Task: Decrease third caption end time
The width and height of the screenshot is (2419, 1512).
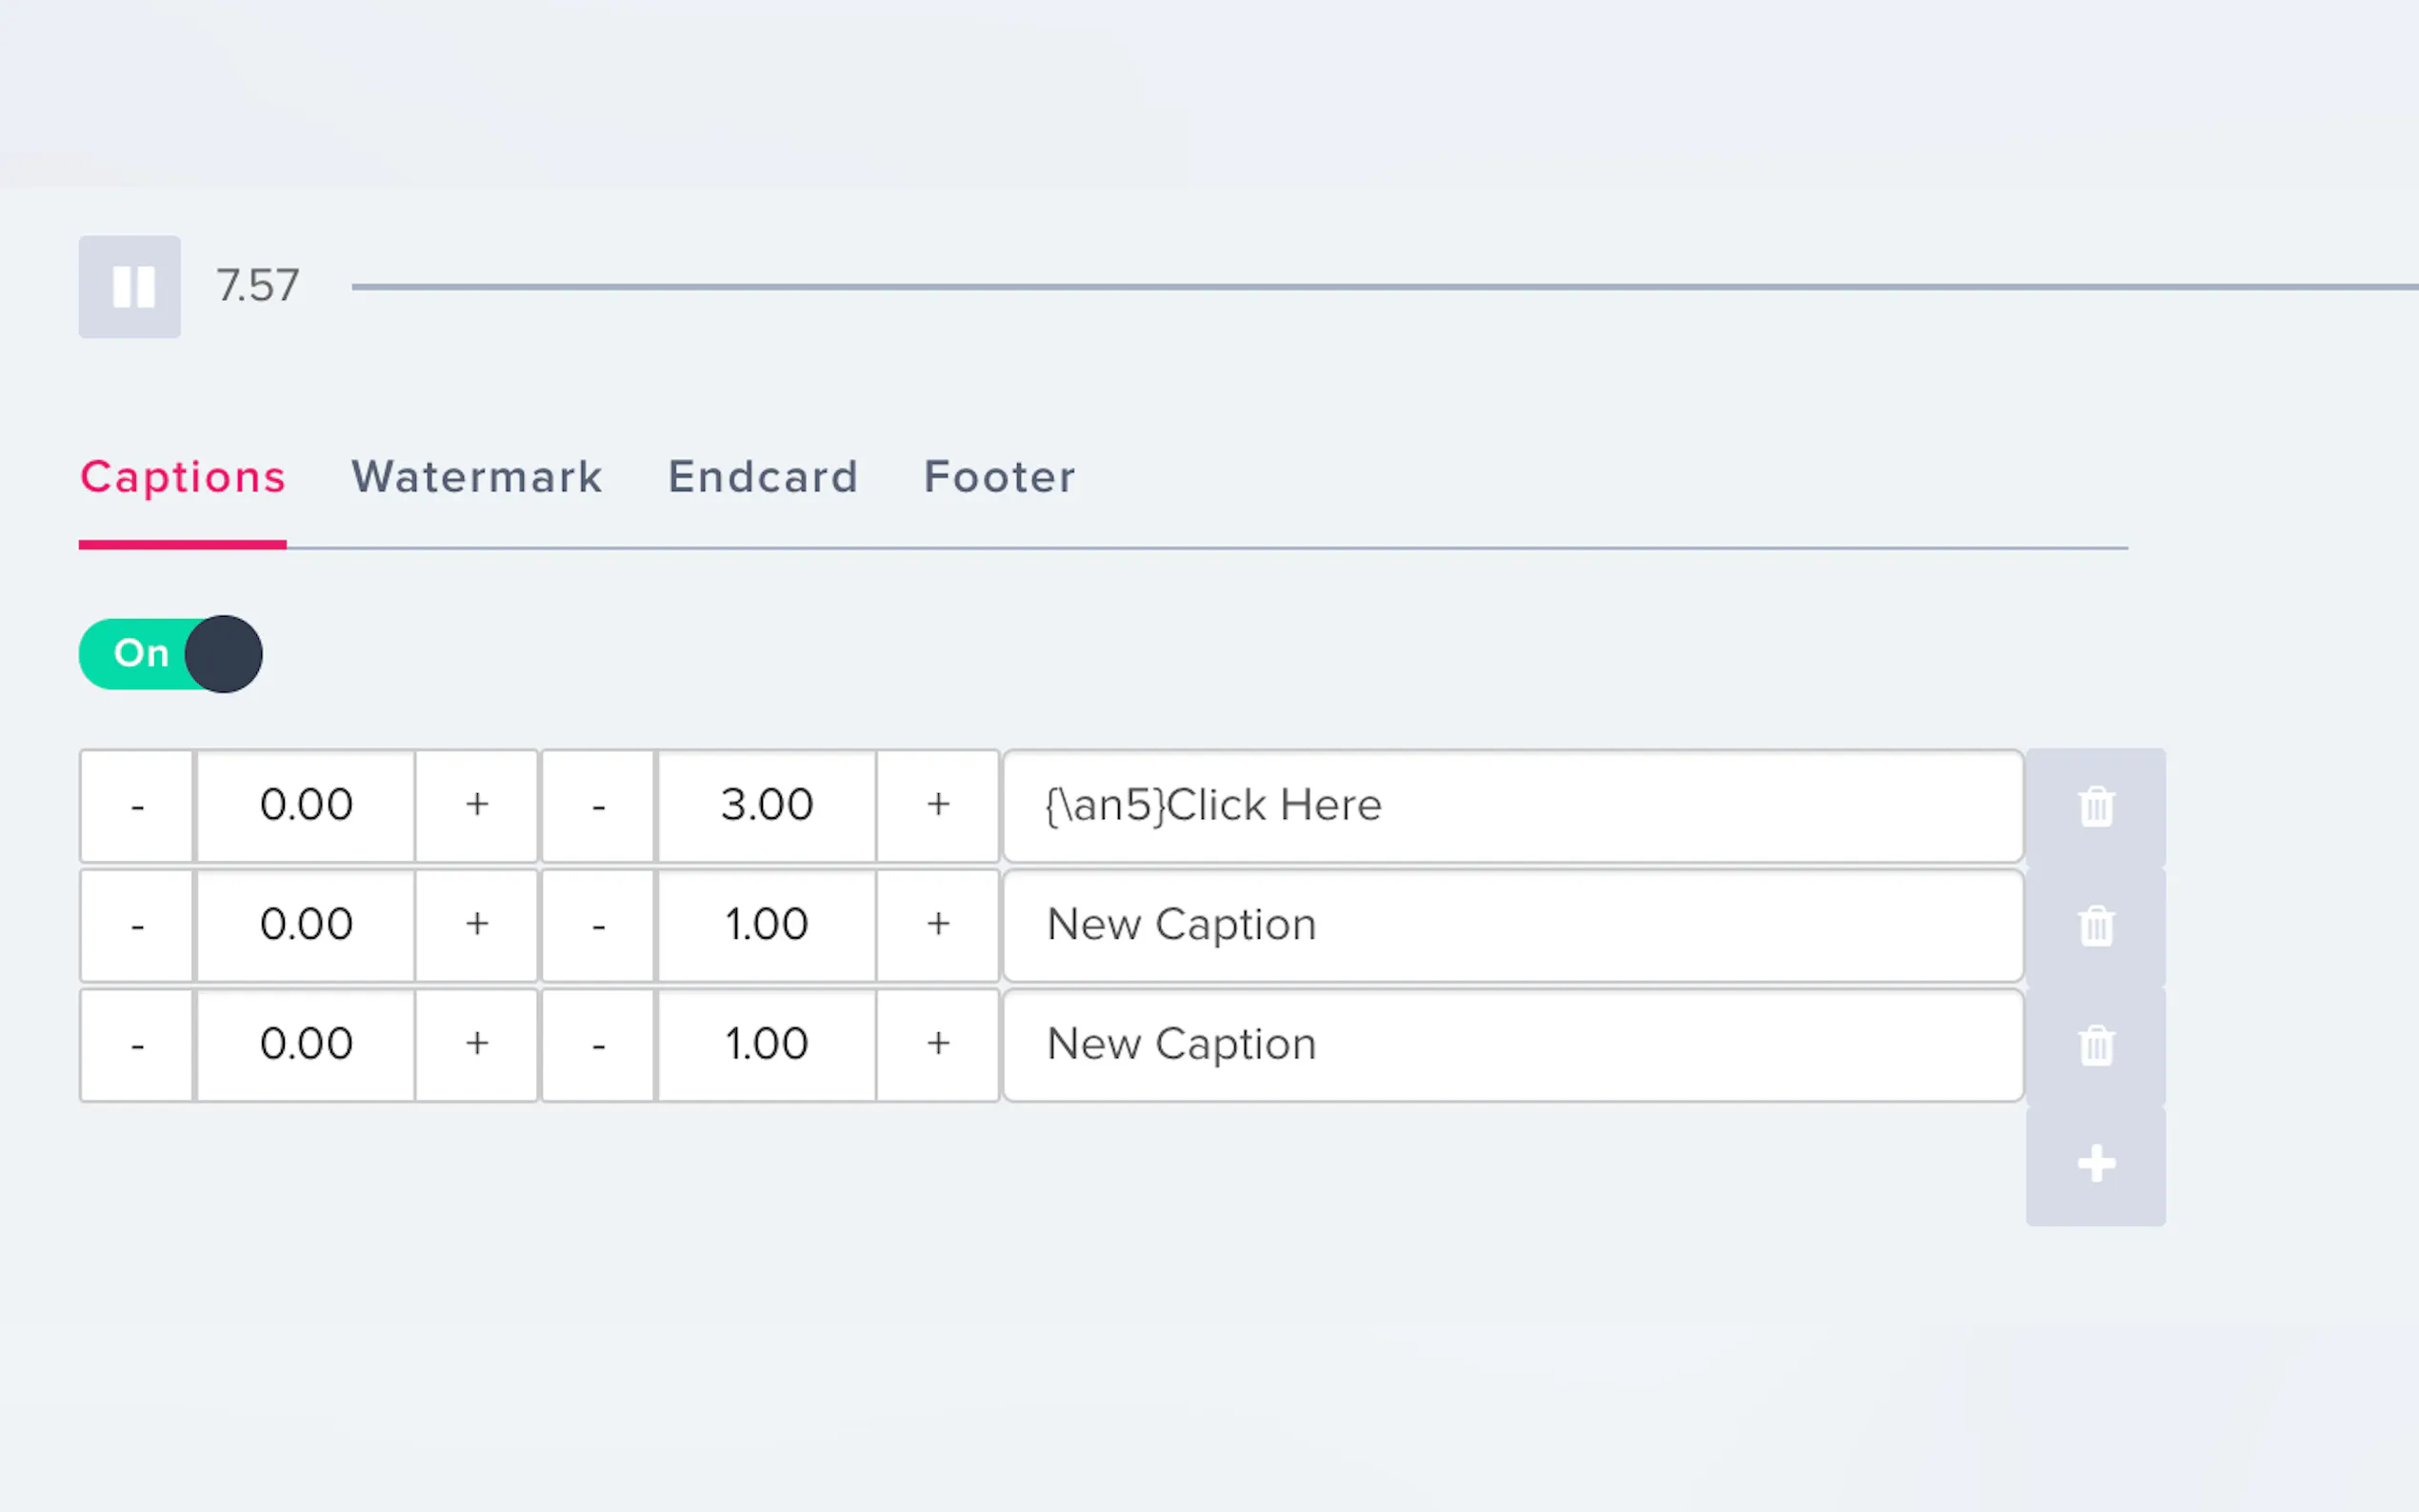Action: 598,1045
